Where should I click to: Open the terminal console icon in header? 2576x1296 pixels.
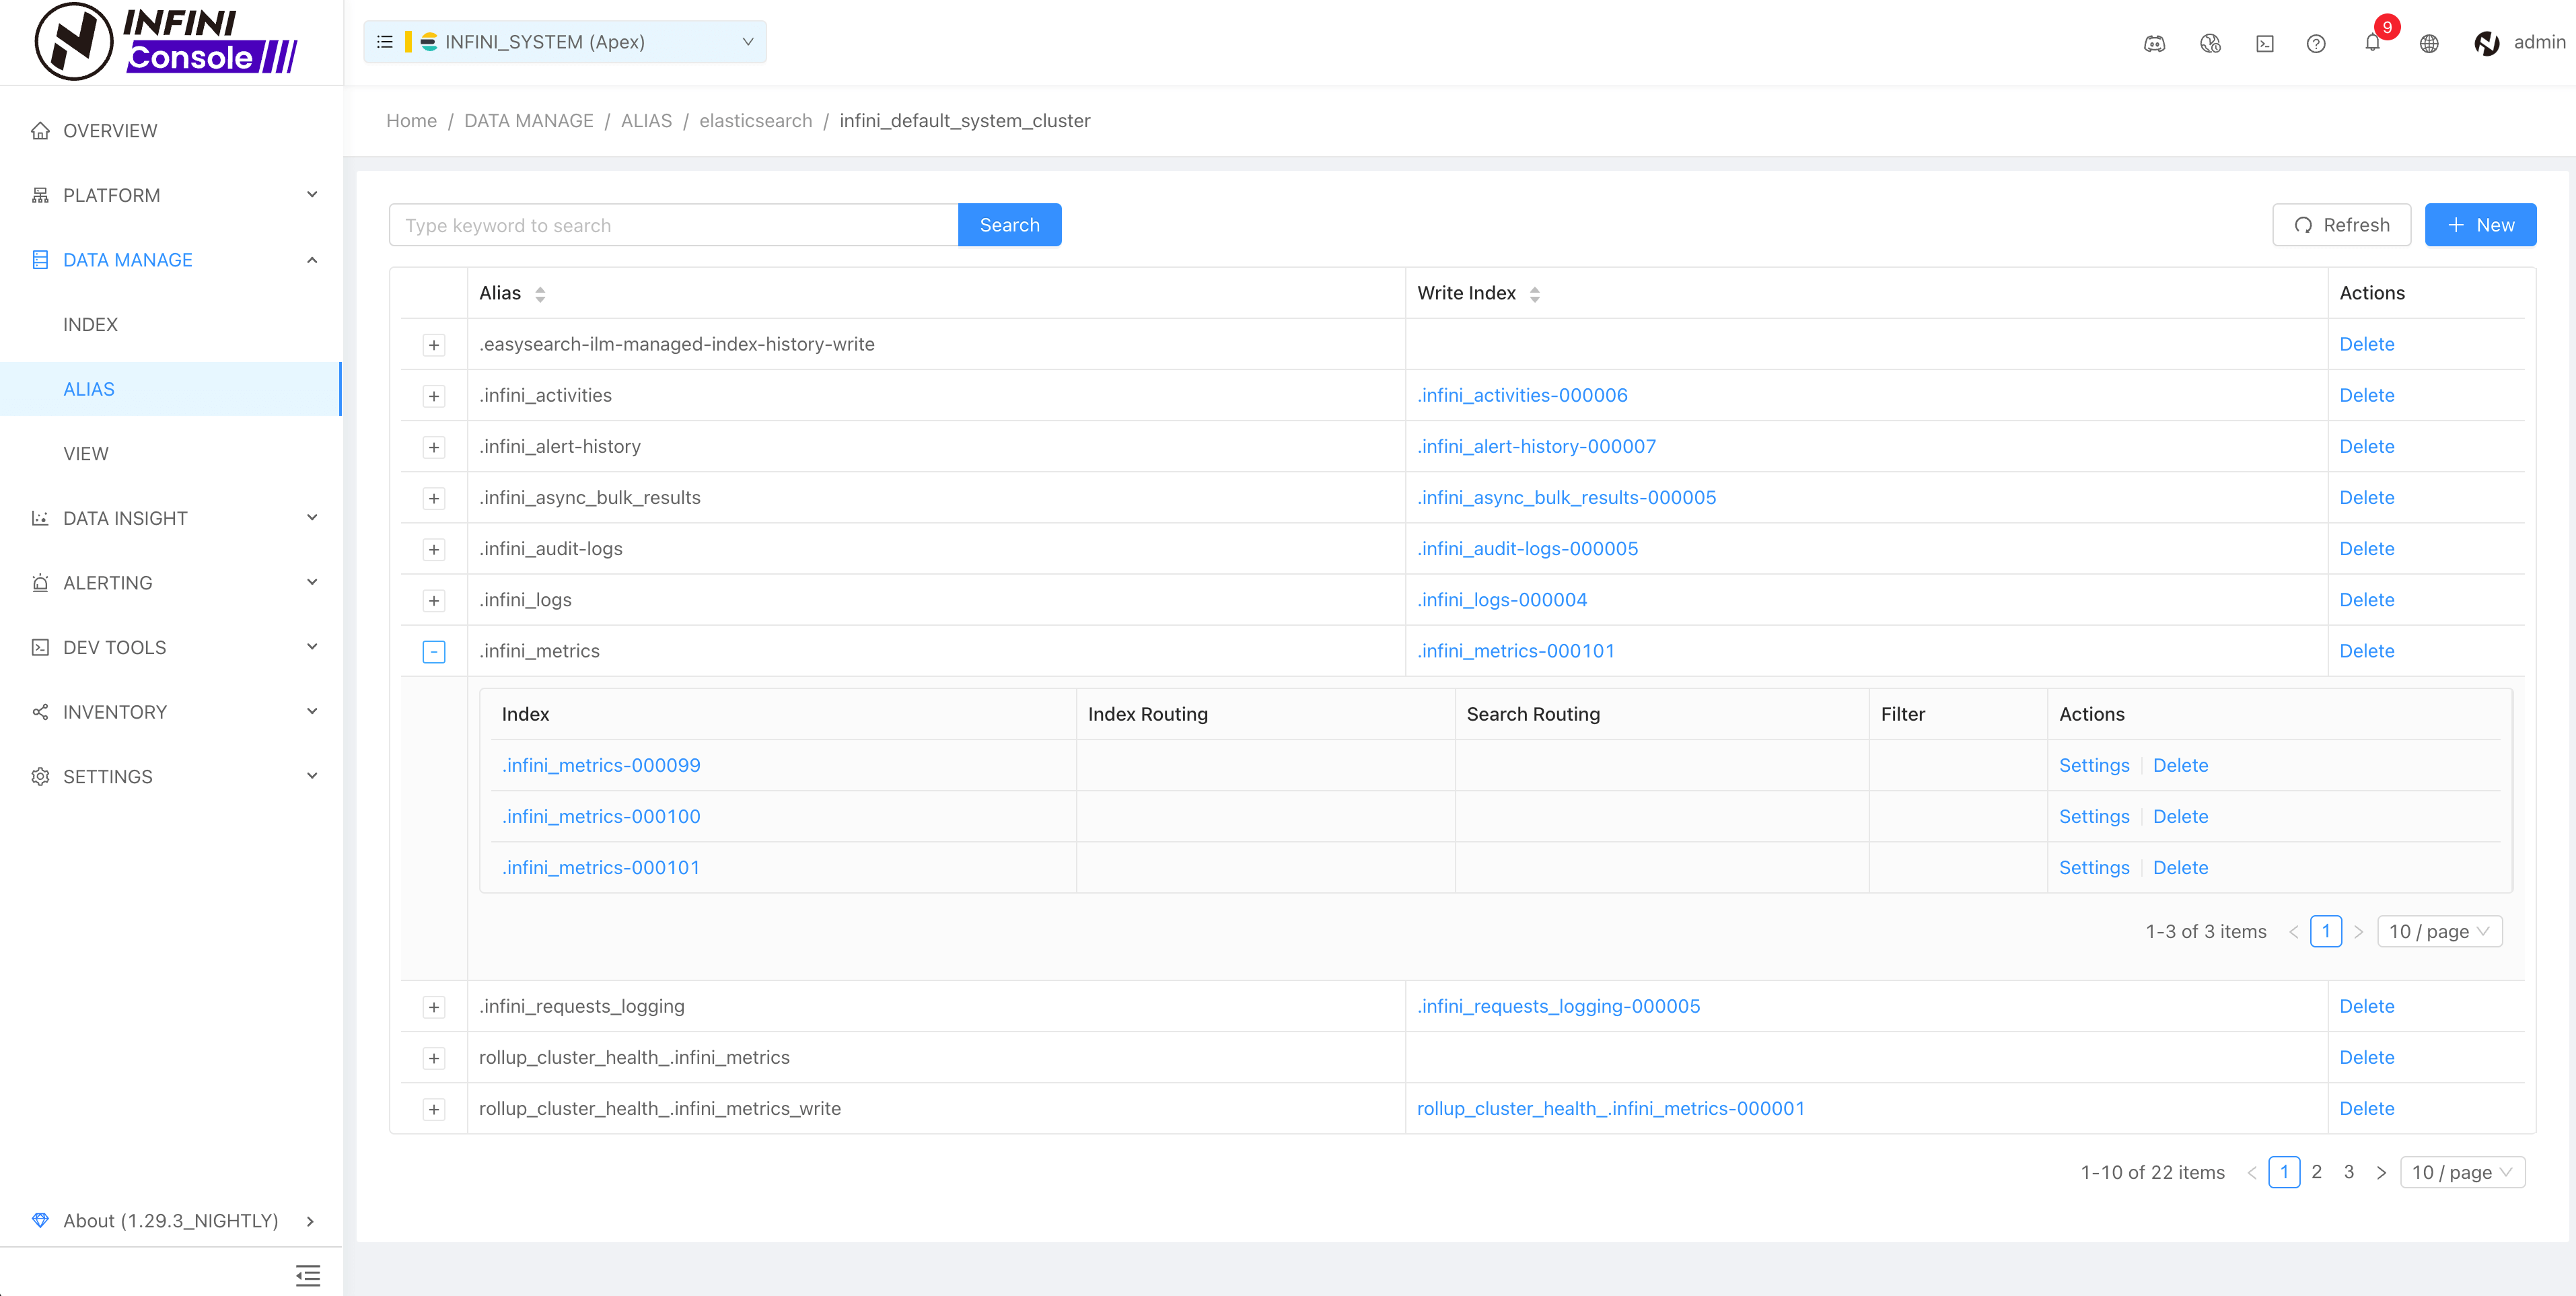coord(2265,43)
